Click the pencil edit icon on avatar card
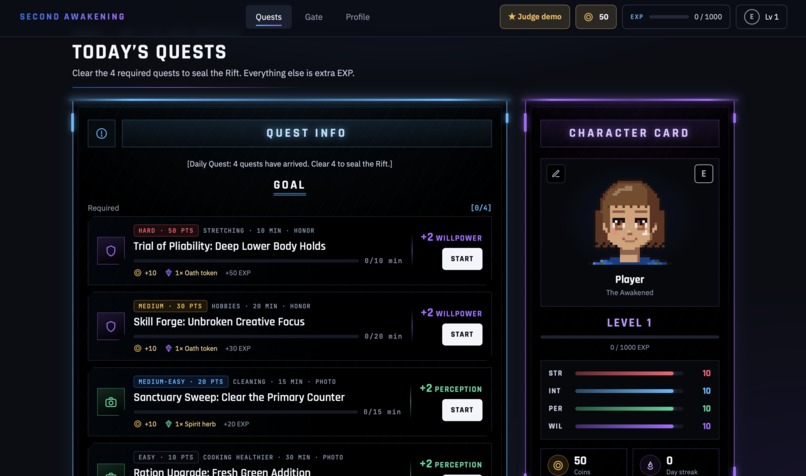806x476 pixels. tap(556, 174)
